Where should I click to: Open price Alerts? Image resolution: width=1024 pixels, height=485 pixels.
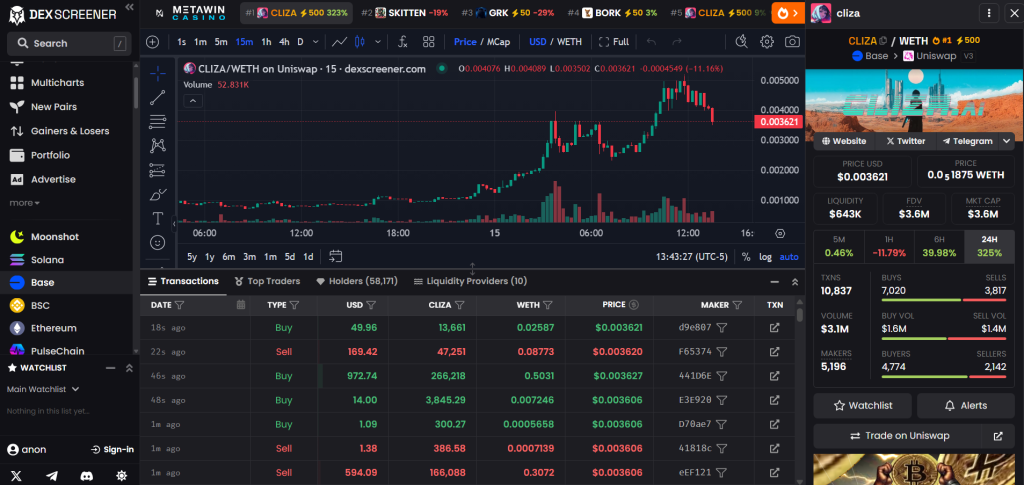click(x=967, y=405)
